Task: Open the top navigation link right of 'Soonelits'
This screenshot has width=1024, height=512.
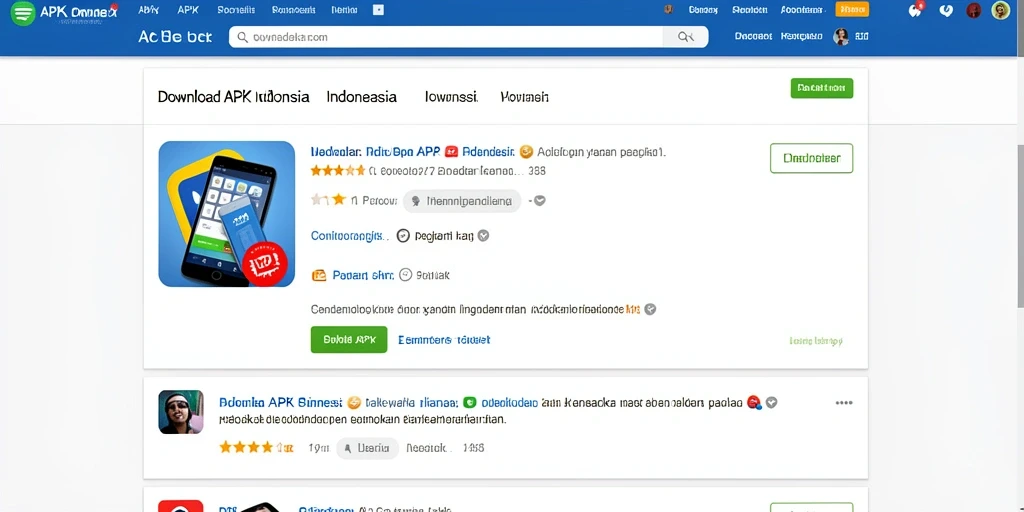Action: pos(293,10)
